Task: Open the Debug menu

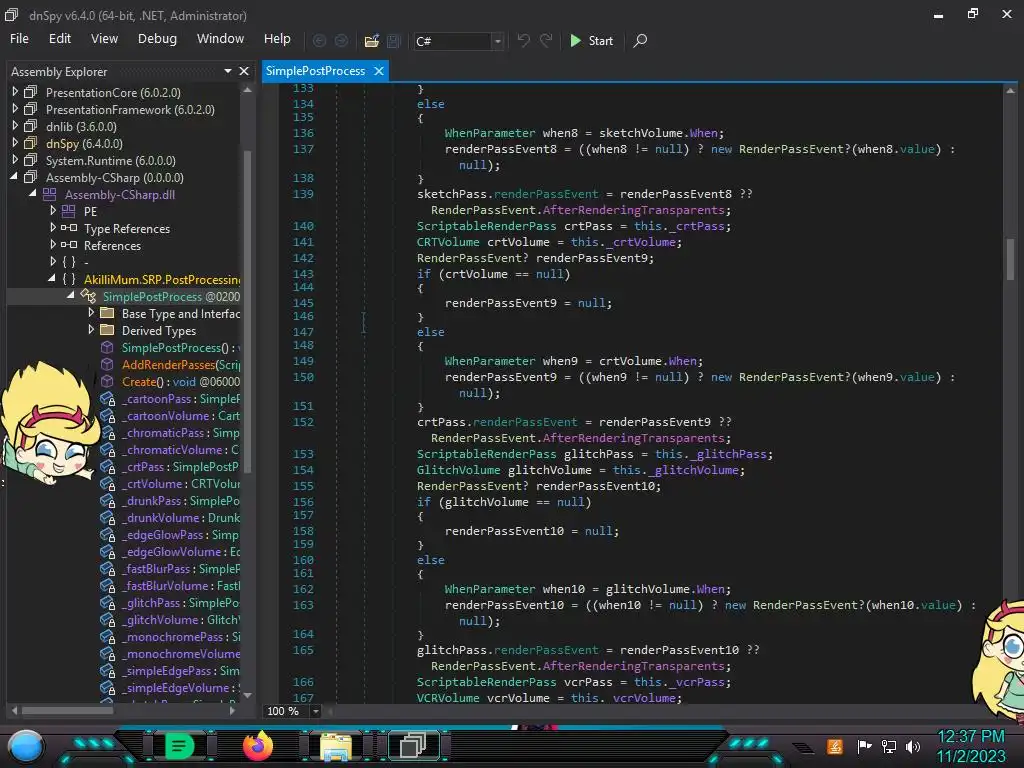Action: tap(157, 39)
